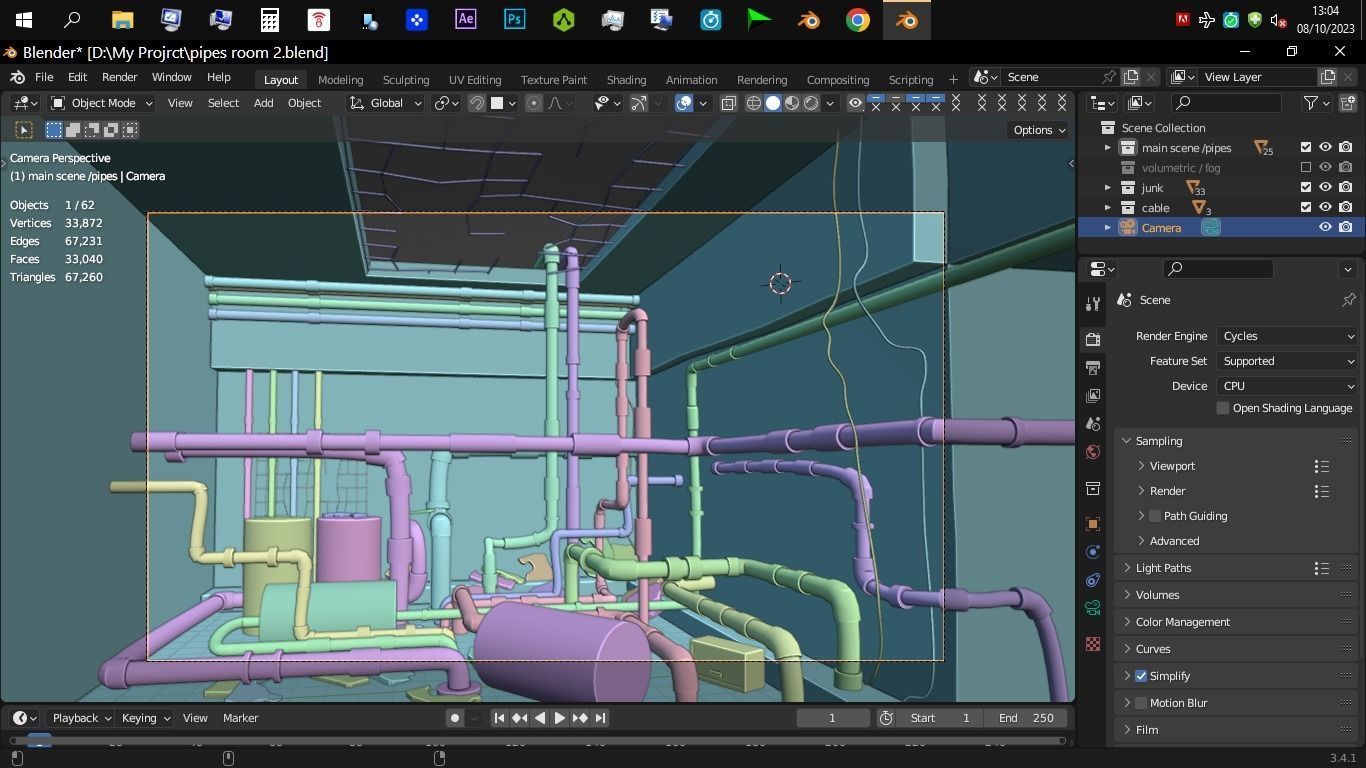Switch to the Shading workspace tab

pos(626,79)
